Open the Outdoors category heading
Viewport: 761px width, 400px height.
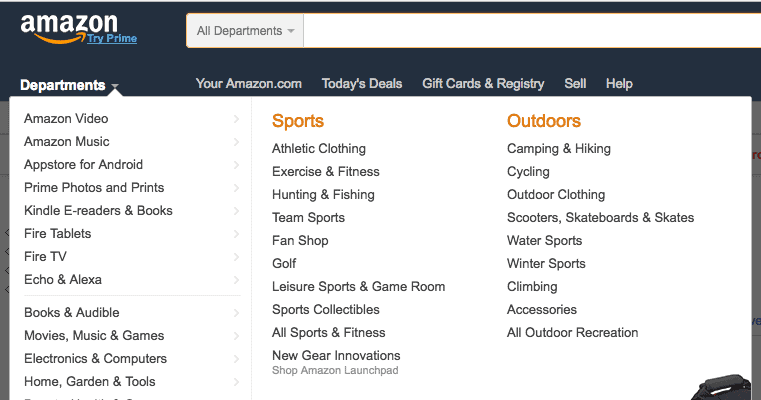tap(543, 121)
